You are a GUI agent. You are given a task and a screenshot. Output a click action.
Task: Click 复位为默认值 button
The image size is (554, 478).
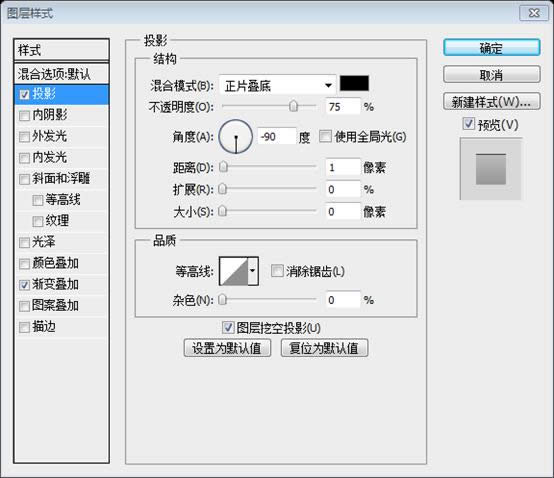pyautogui.click(x=324, y=348)
